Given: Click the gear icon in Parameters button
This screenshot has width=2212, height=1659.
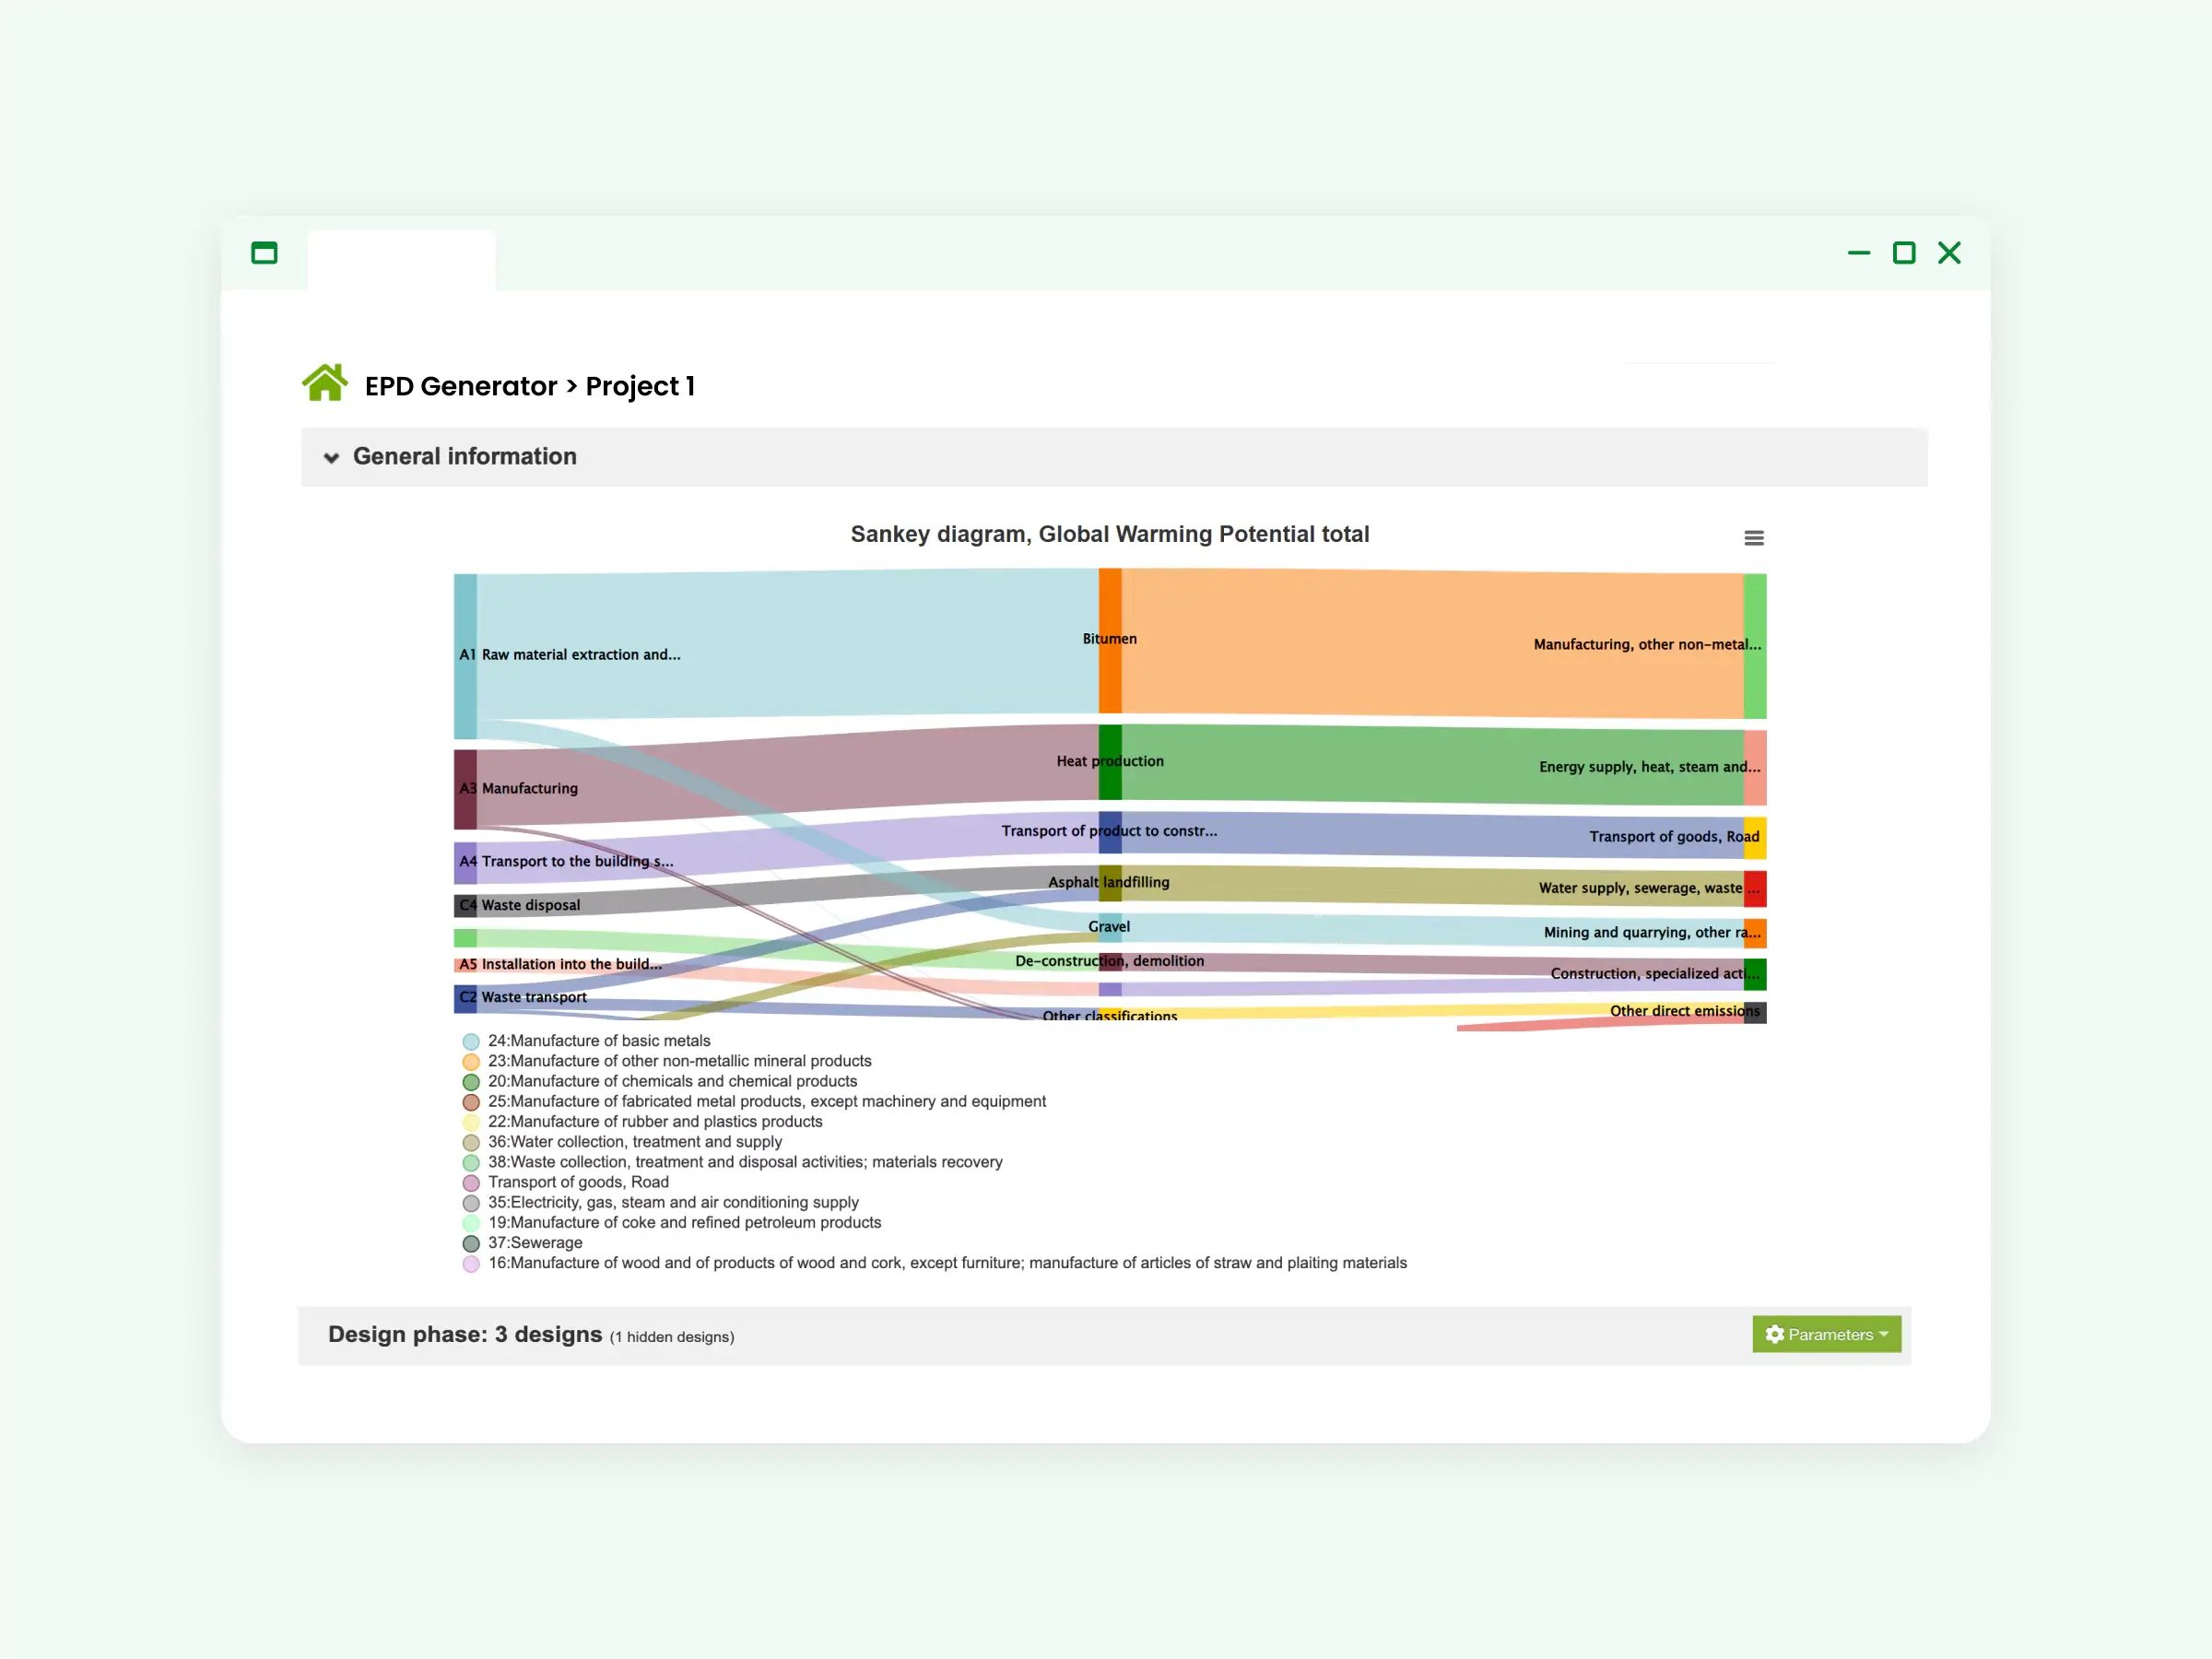Looking at the screenshot, I should (x=1775, y=1334).
